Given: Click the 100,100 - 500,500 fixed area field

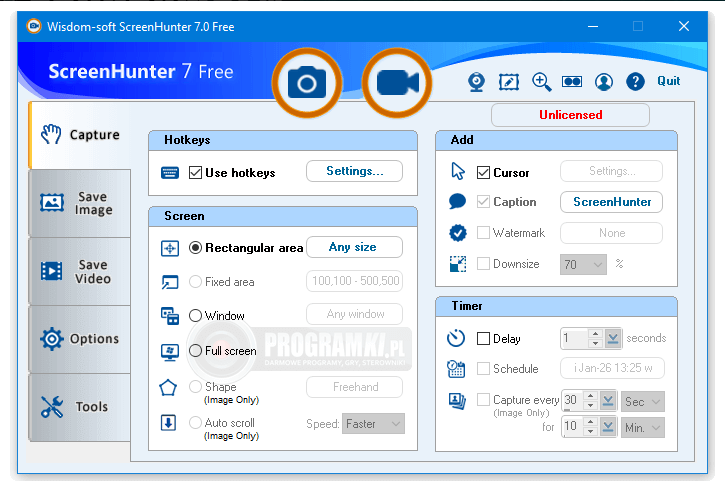Looking at the screenshot, I should (355, 281).
